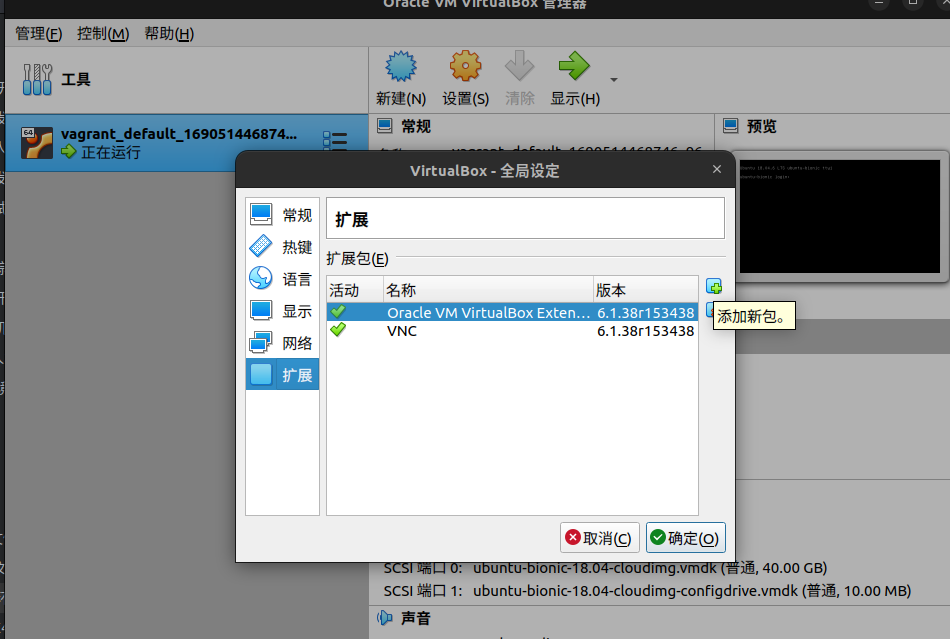The height and width of the screenshot is (639, 950).
Task: Click the vagrant_default VM 64-bit OS icon
Action: tap(36, 142)
